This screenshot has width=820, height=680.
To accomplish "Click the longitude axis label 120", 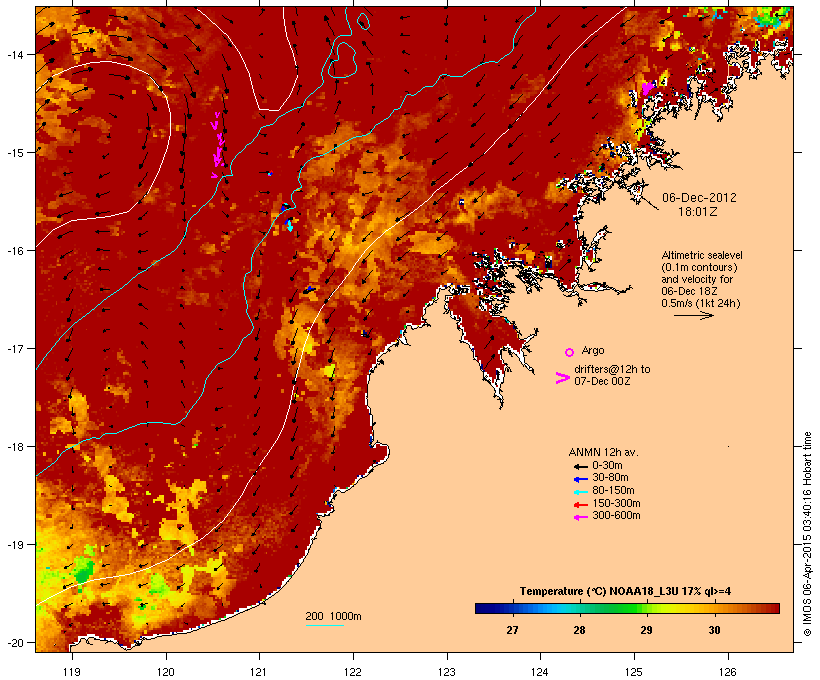I will pos(166,672).
